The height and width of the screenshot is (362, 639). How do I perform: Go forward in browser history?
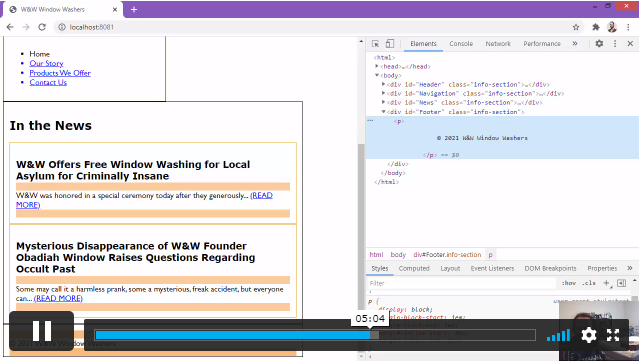click(x=26, y=27)
